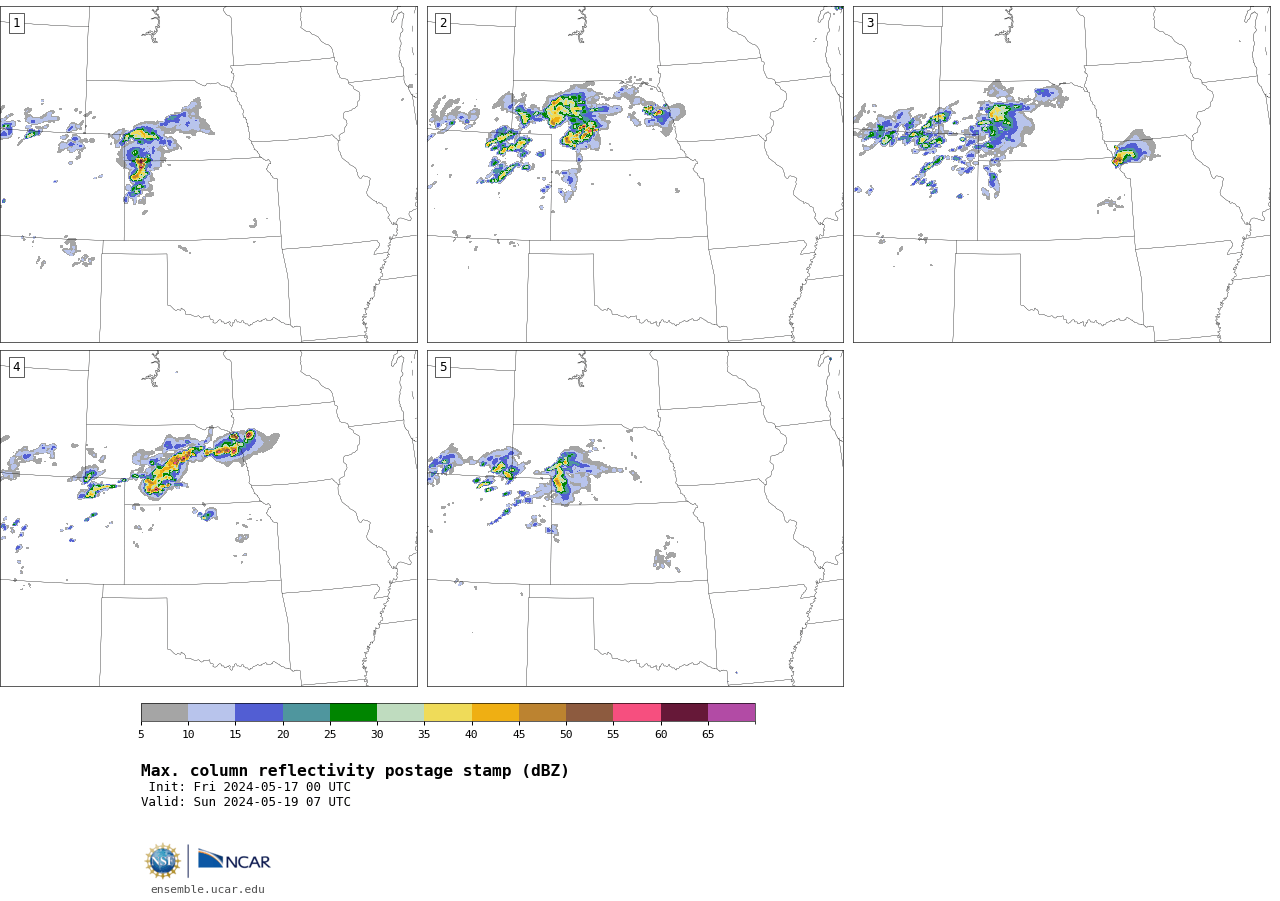The image size is (1280, 901).
Task: Click the colorbar tick label 65
Action: point(708,735)
